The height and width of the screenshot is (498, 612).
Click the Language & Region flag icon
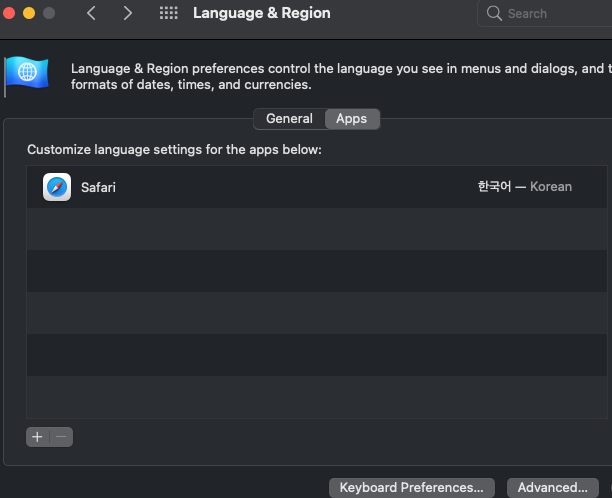tap(27, 75)
